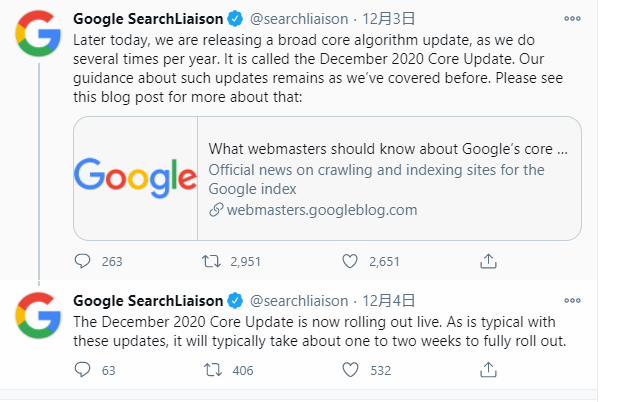Like the December 4 rollout tweet
The image size is (622, 402).
pyautogui.click(x=350, y=371)
